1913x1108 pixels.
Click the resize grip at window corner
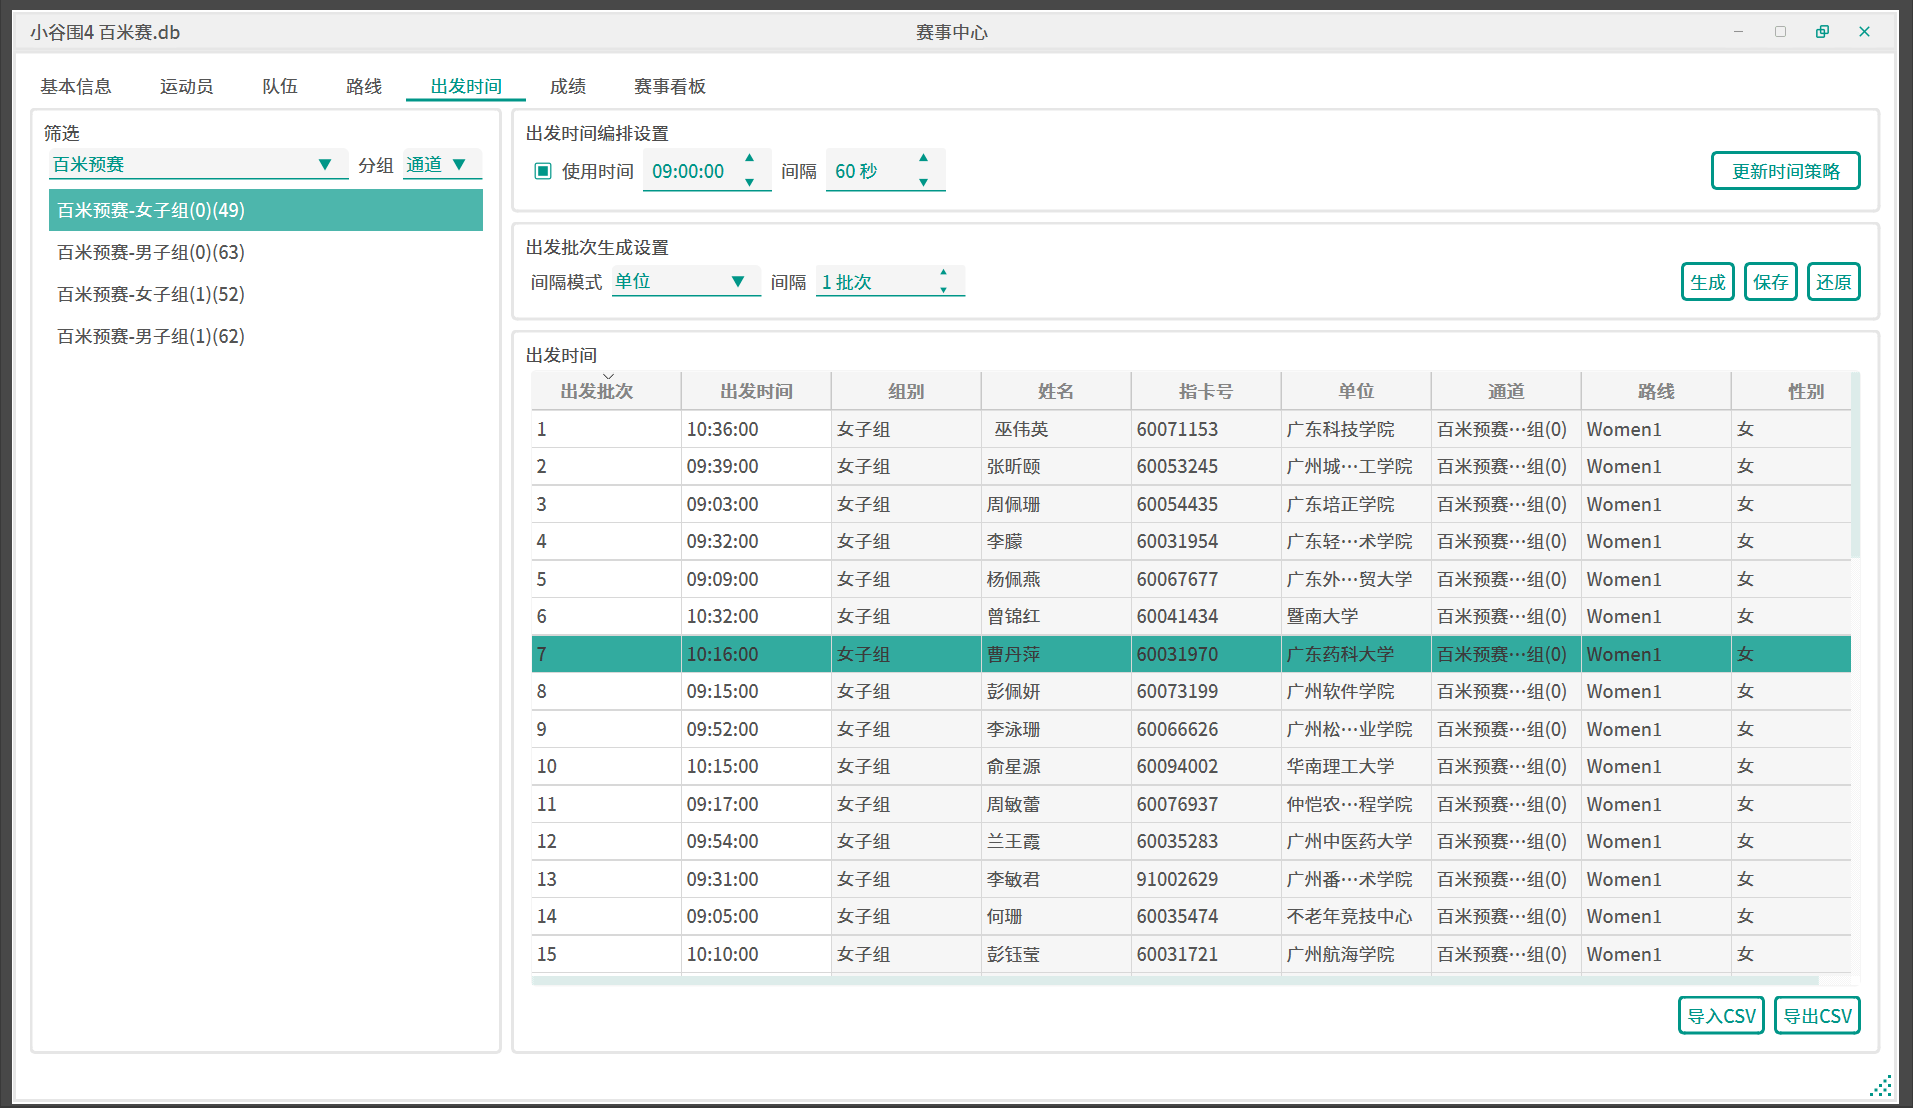(1880, 1086)
